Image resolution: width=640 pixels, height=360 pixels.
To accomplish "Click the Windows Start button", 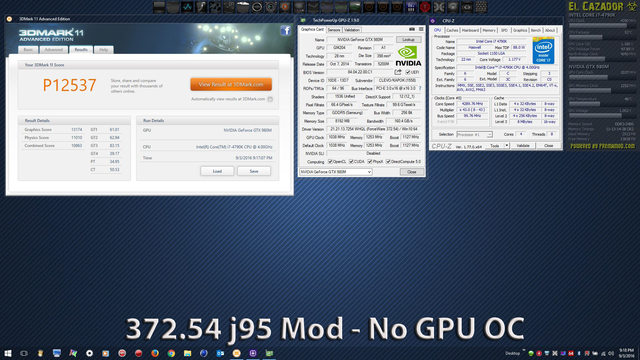I will tap(8, 353).
